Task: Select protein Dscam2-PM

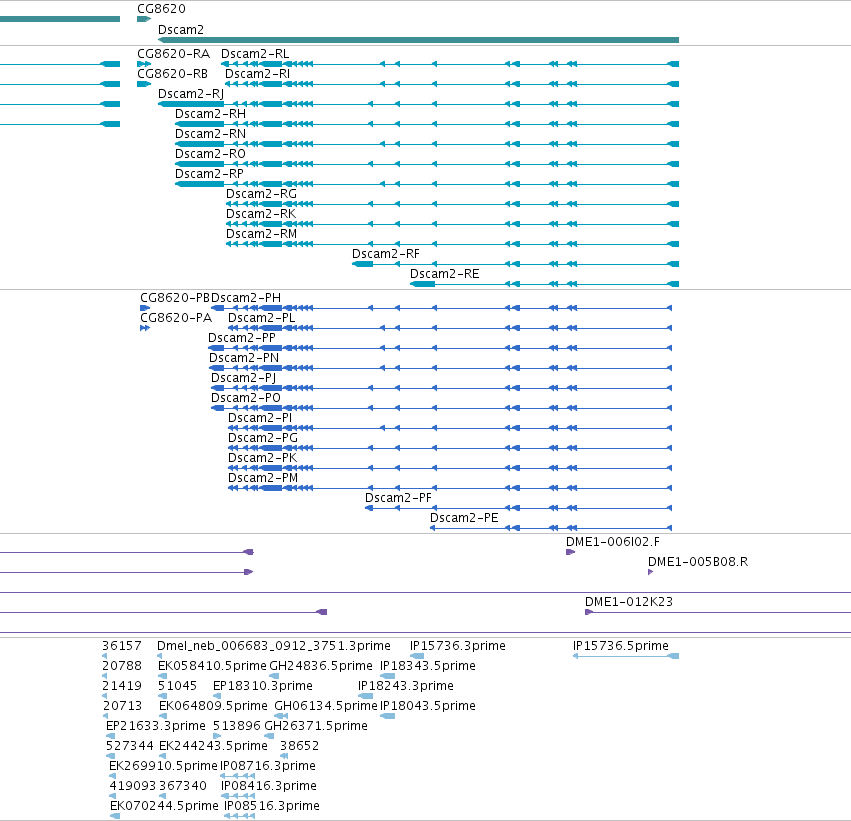Action: point(263,479)
